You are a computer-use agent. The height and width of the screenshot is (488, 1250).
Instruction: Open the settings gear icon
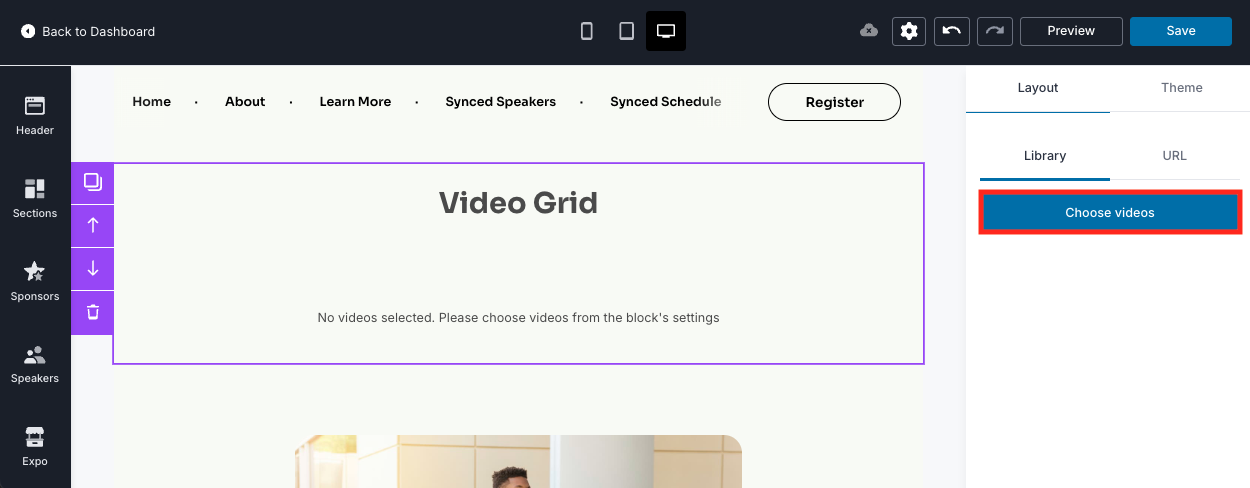pyautogui.click(x=909, y=31)
